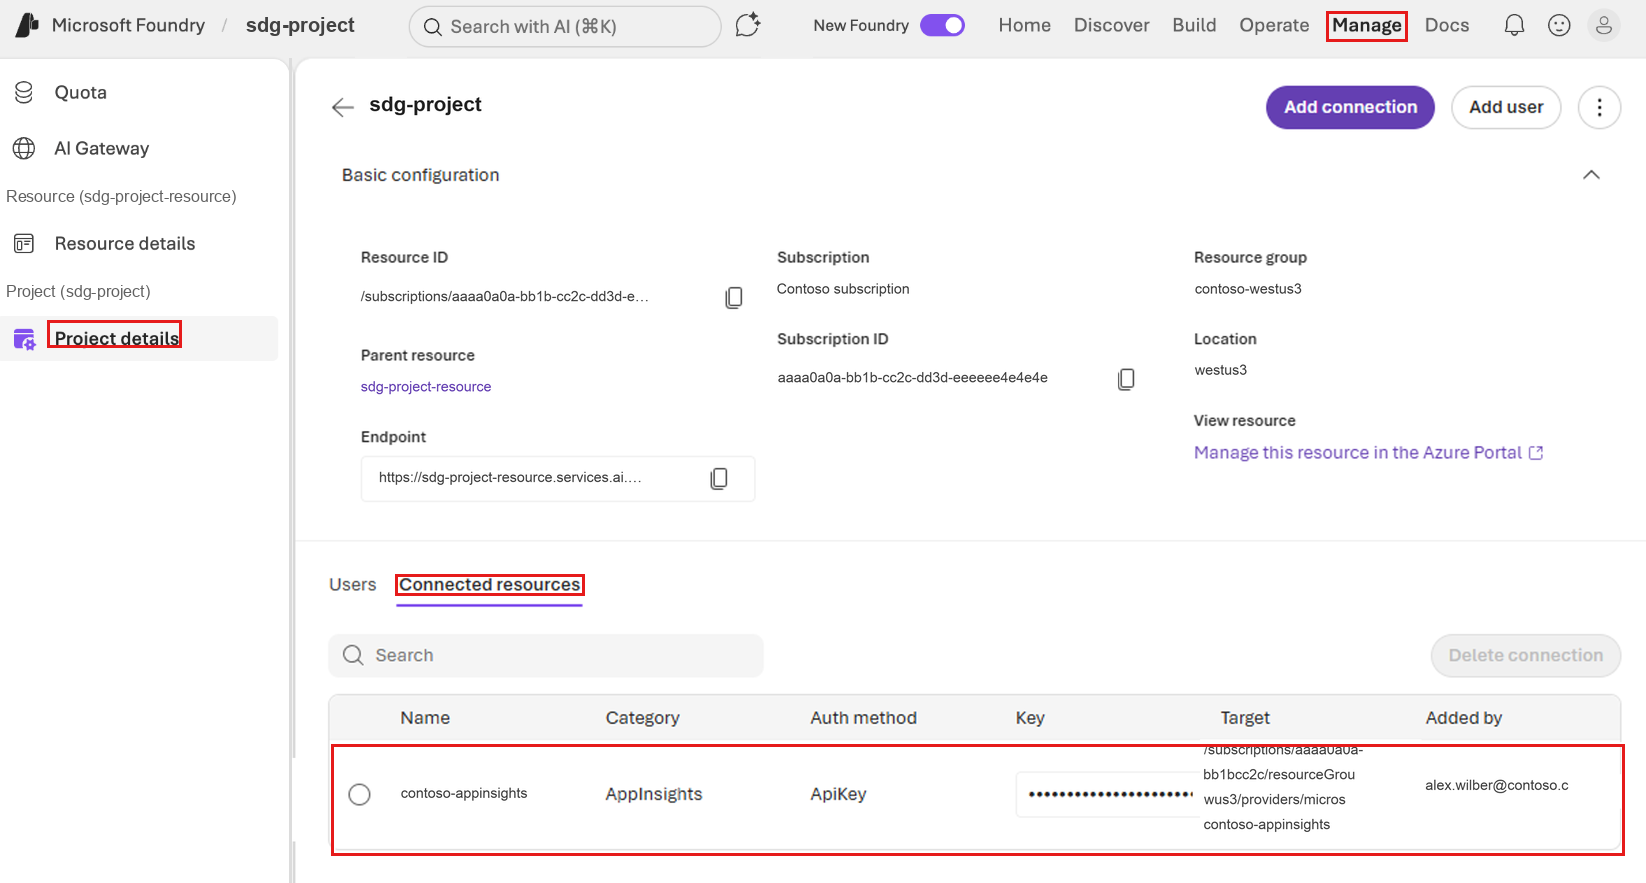
Task: Click the Project details icon
Action: click(x=24, y=339)
